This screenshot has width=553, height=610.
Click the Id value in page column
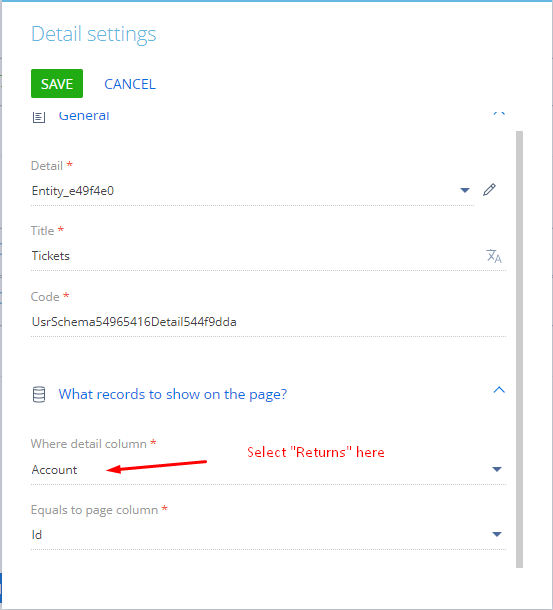tap(37, 535)
